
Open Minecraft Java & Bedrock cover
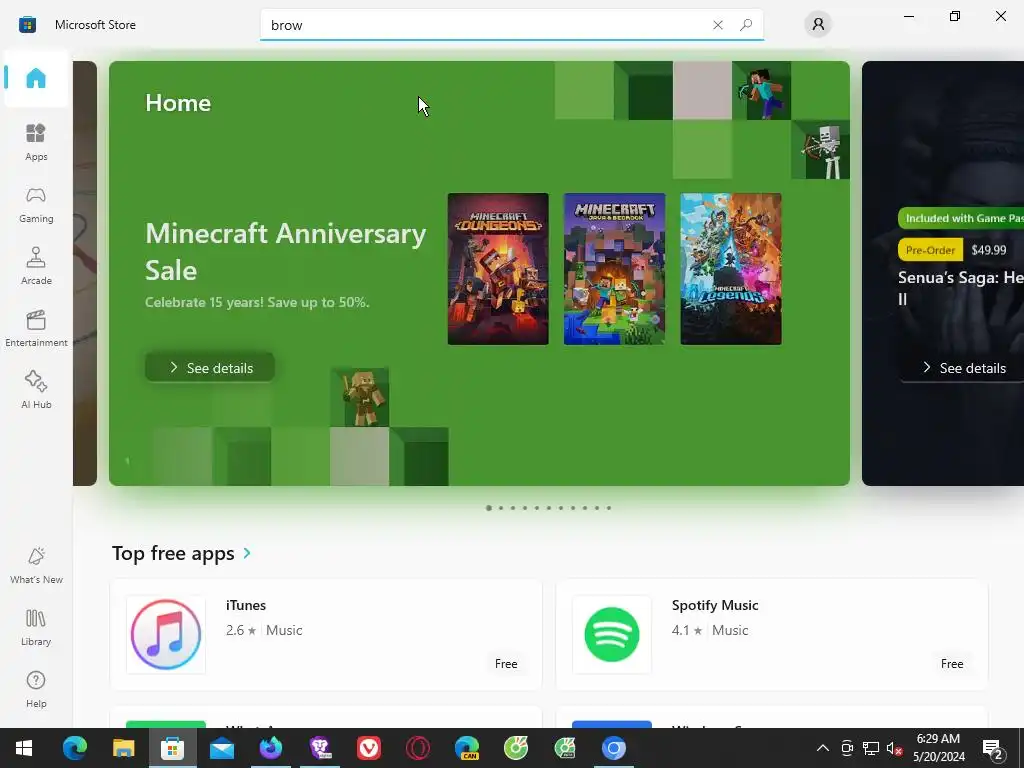[615, 268]
